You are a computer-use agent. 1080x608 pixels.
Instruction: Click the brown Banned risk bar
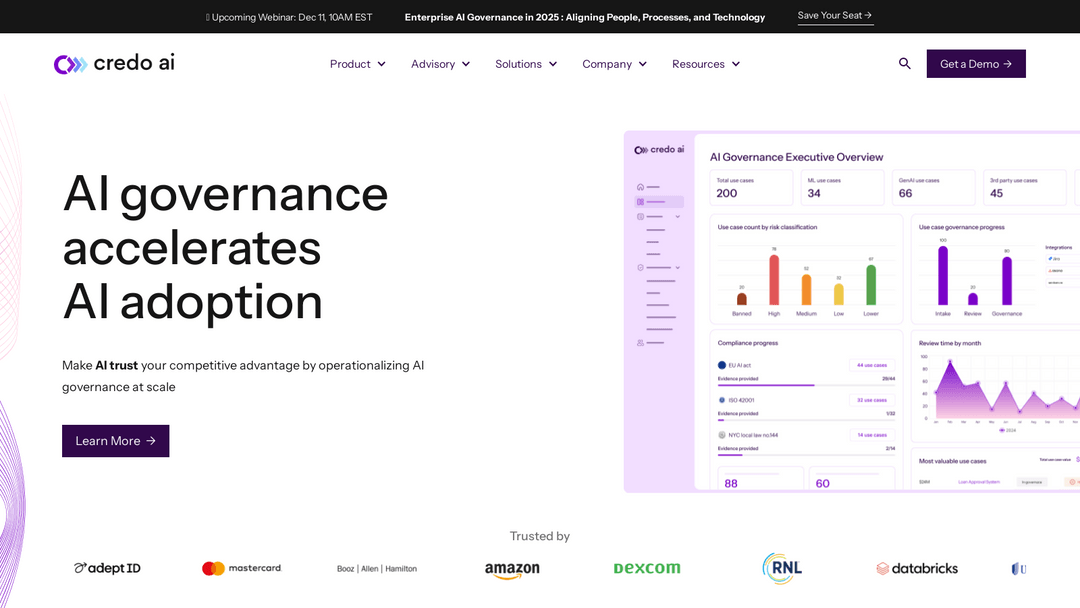[x=742, y=299]
